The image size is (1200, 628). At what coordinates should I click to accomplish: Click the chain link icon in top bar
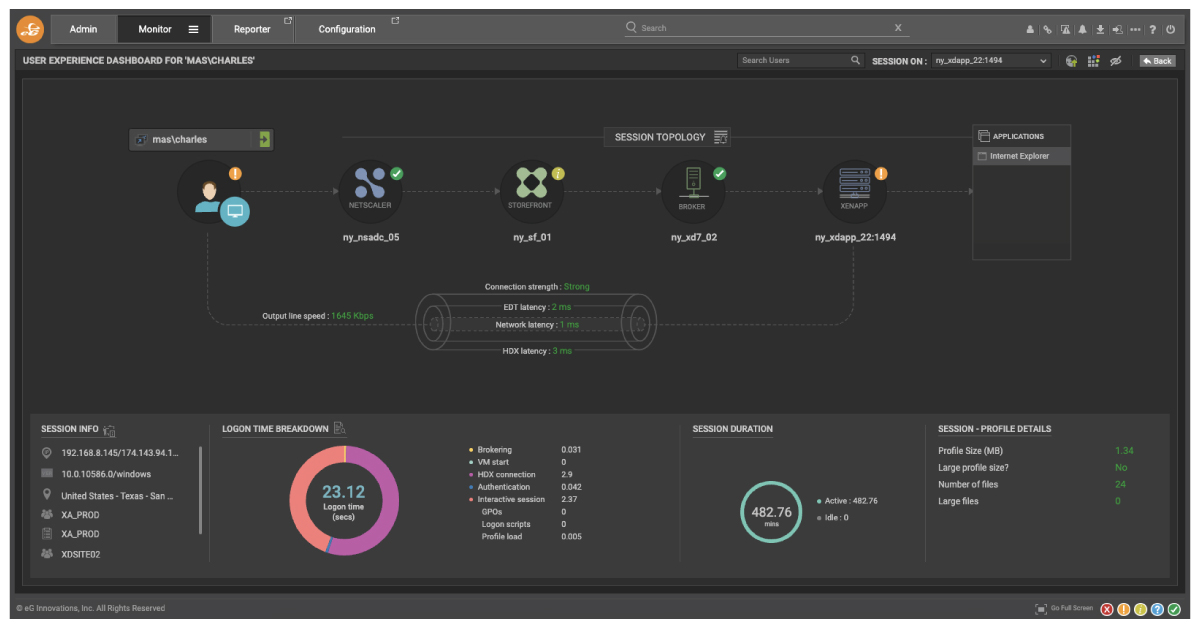tap(1047, 30)
